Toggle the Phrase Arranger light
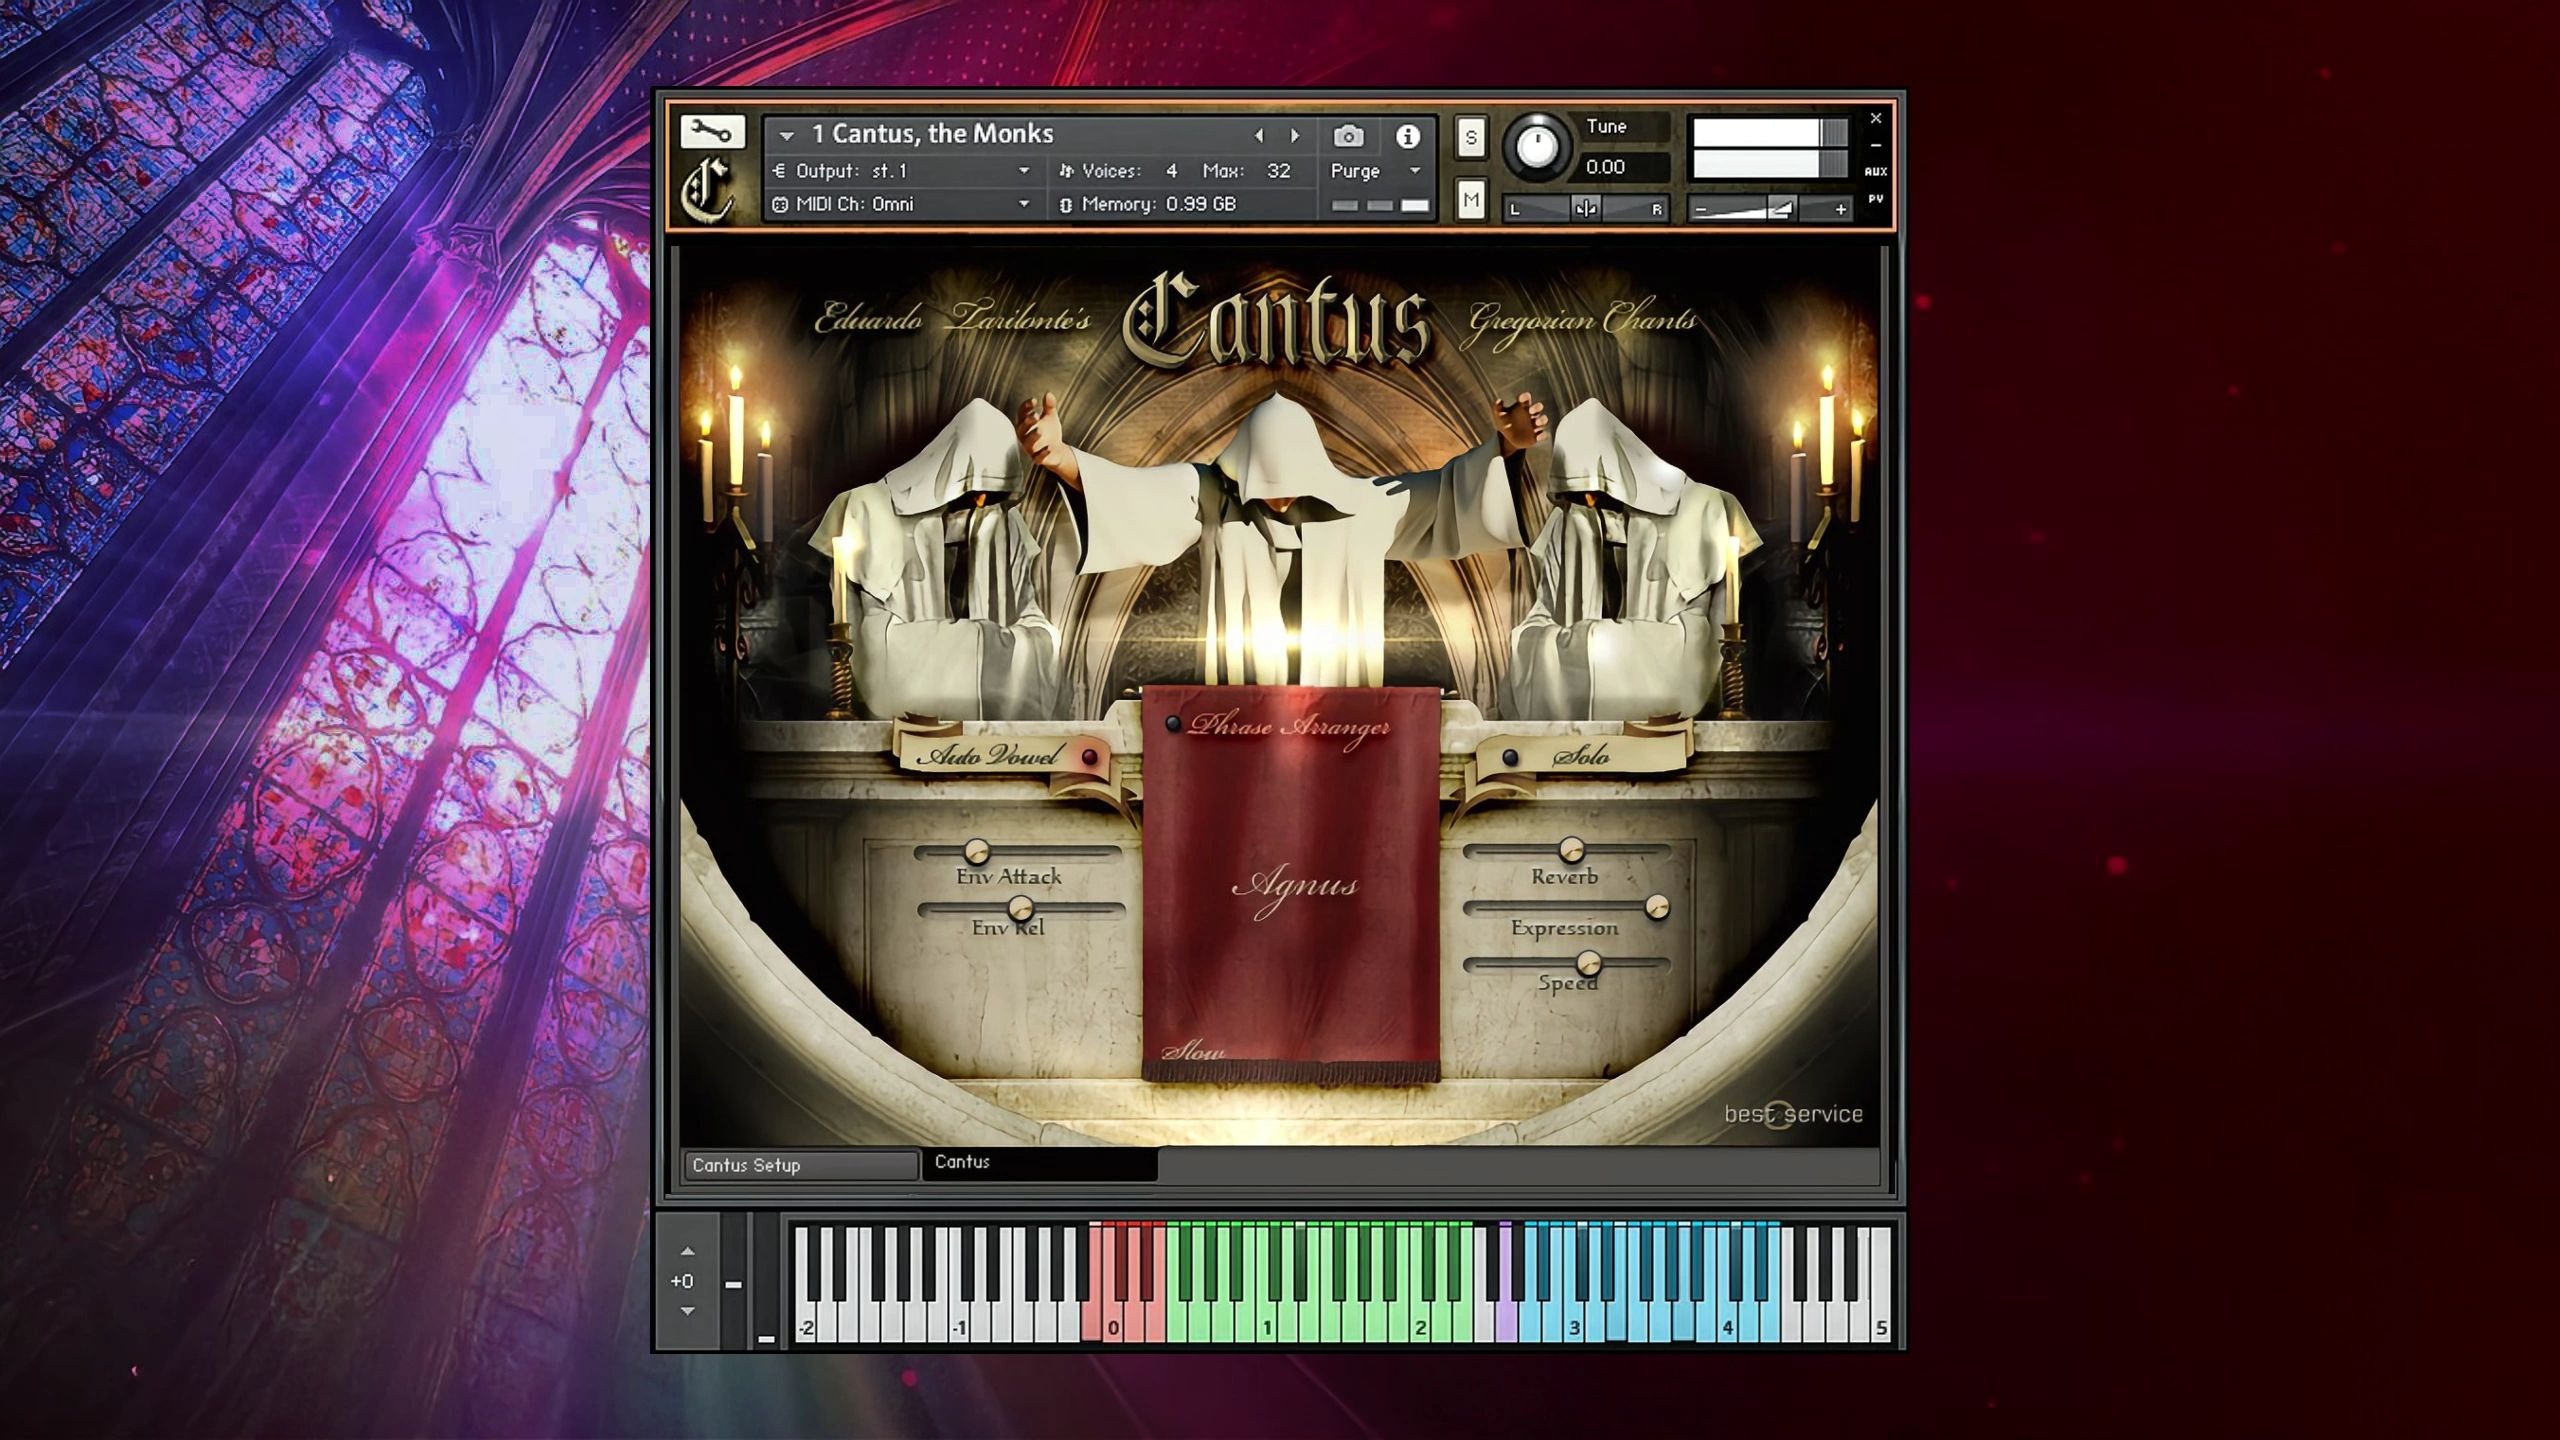This screenshot has height=1440, width=2560. tap(1173, 723)
